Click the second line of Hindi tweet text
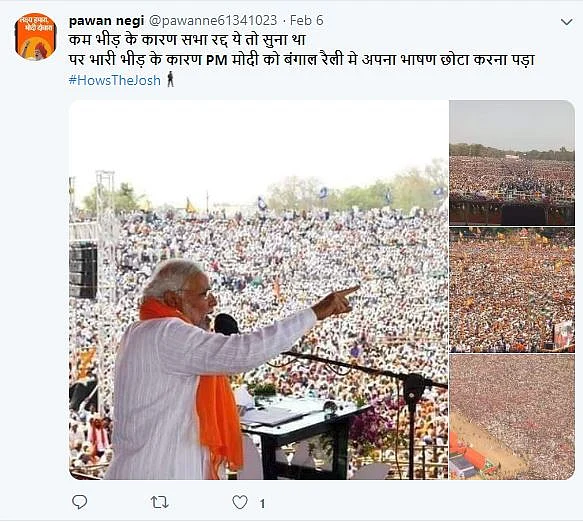Image resolution: width=583 pixels, height=522 pixels. (x=302, y=59)
